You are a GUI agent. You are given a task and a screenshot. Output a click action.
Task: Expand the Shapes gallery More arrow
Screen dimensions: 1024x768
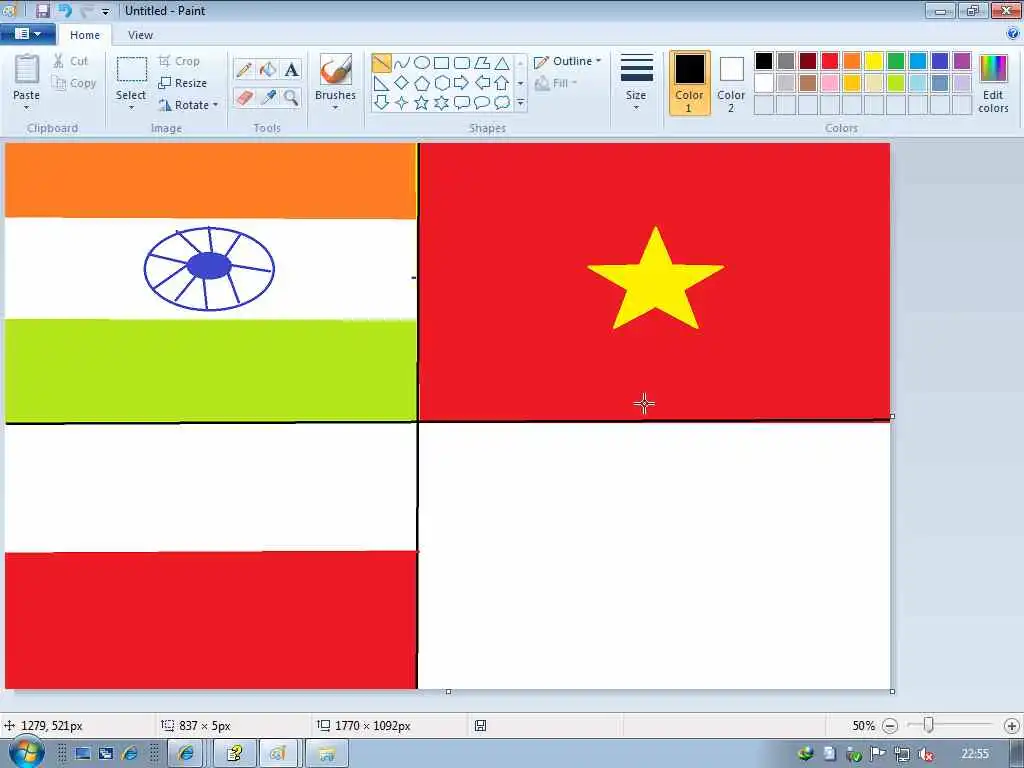(520, 103)
